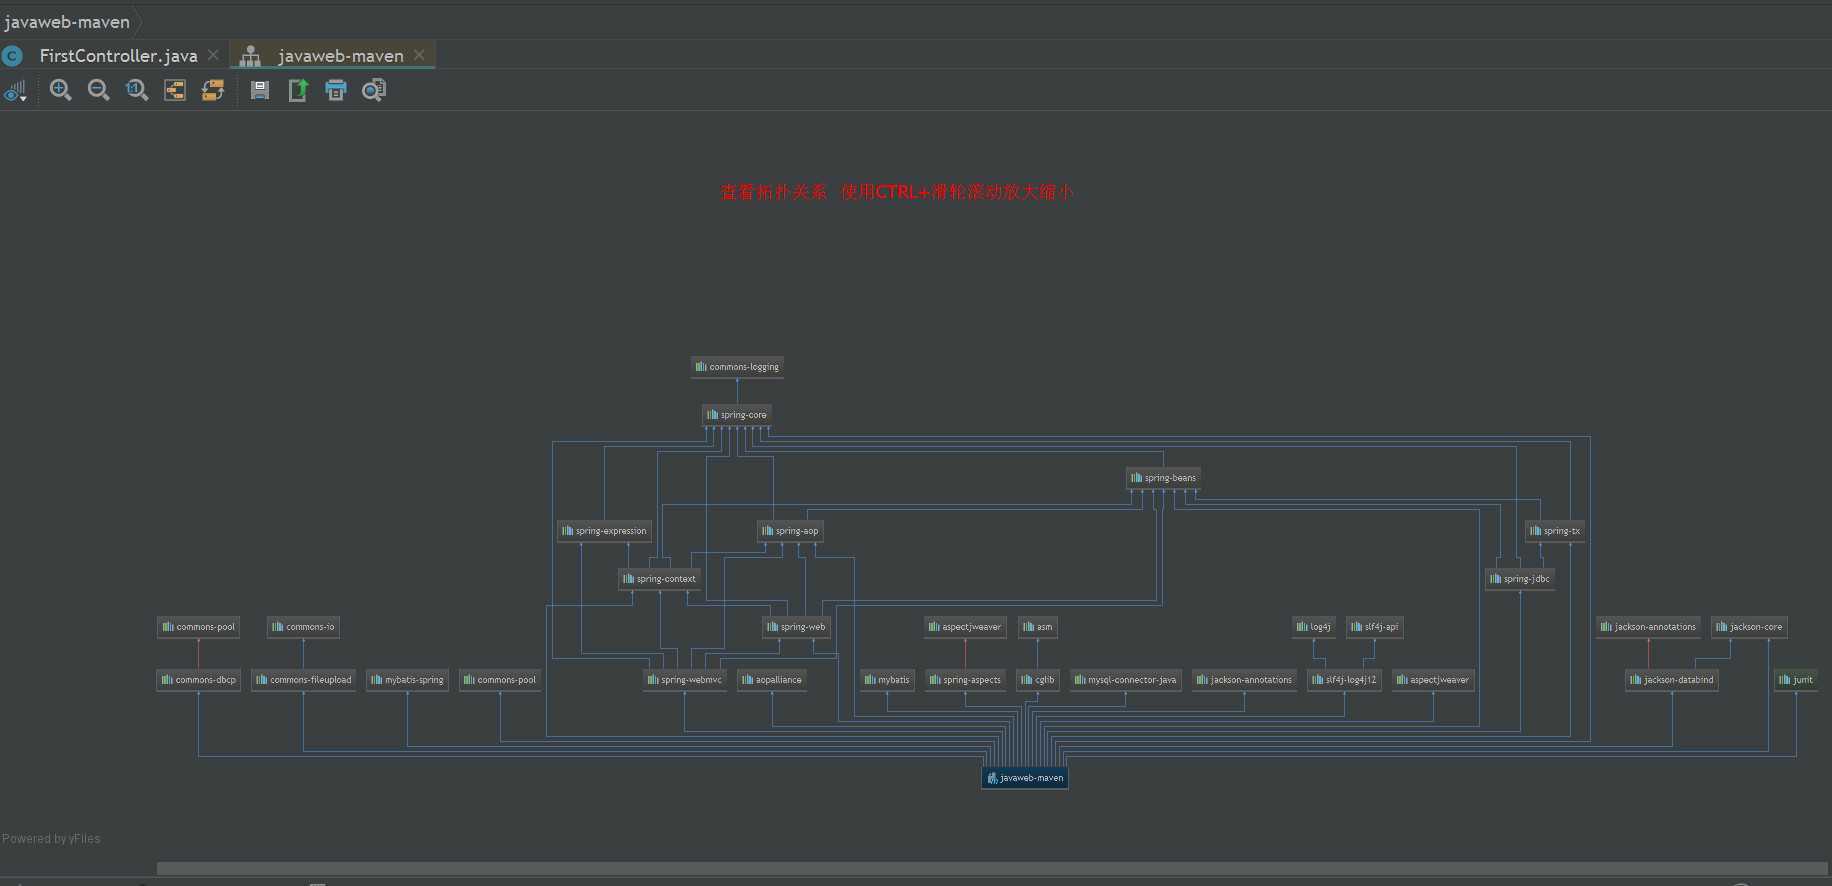Select the commons-dbcp node
The width and height of the screenshot is (1832, 886).
click(x=199, y=680)
